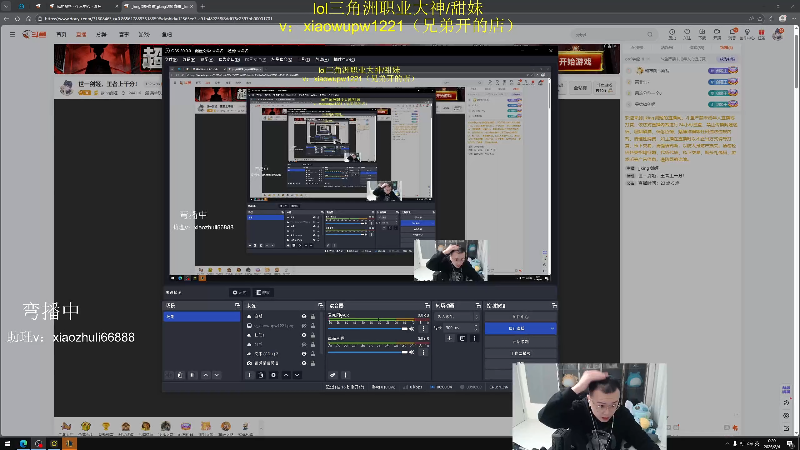
Task: Toggle visibility eye of third source row
Action: (304, 335)
